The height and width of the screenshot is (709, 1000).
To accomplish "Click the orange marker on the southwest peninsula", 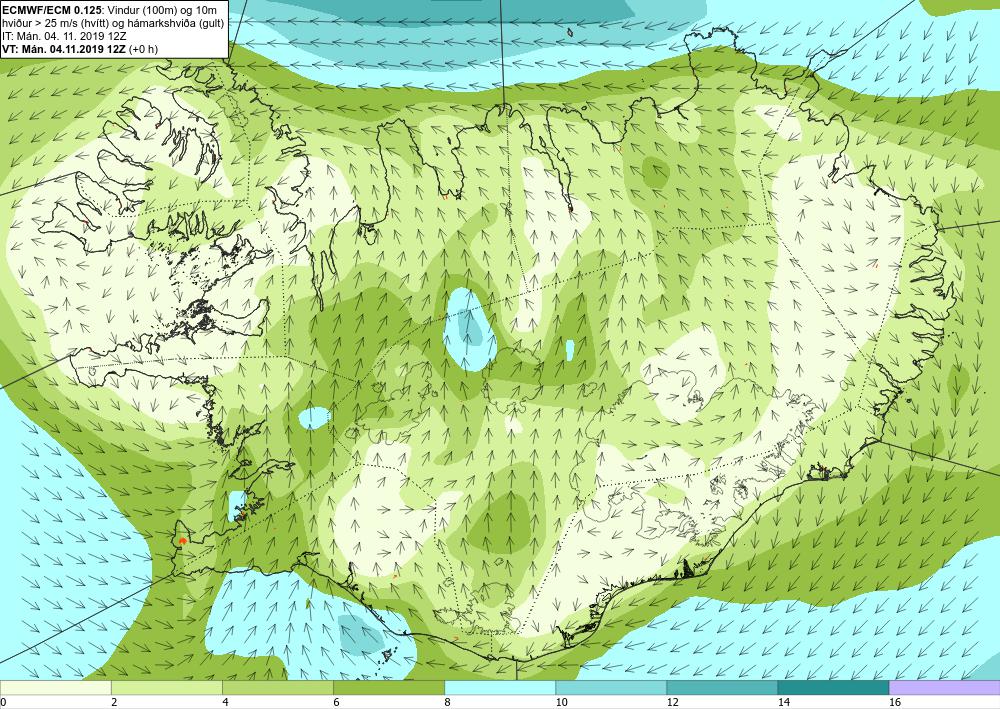I will 182,540.
